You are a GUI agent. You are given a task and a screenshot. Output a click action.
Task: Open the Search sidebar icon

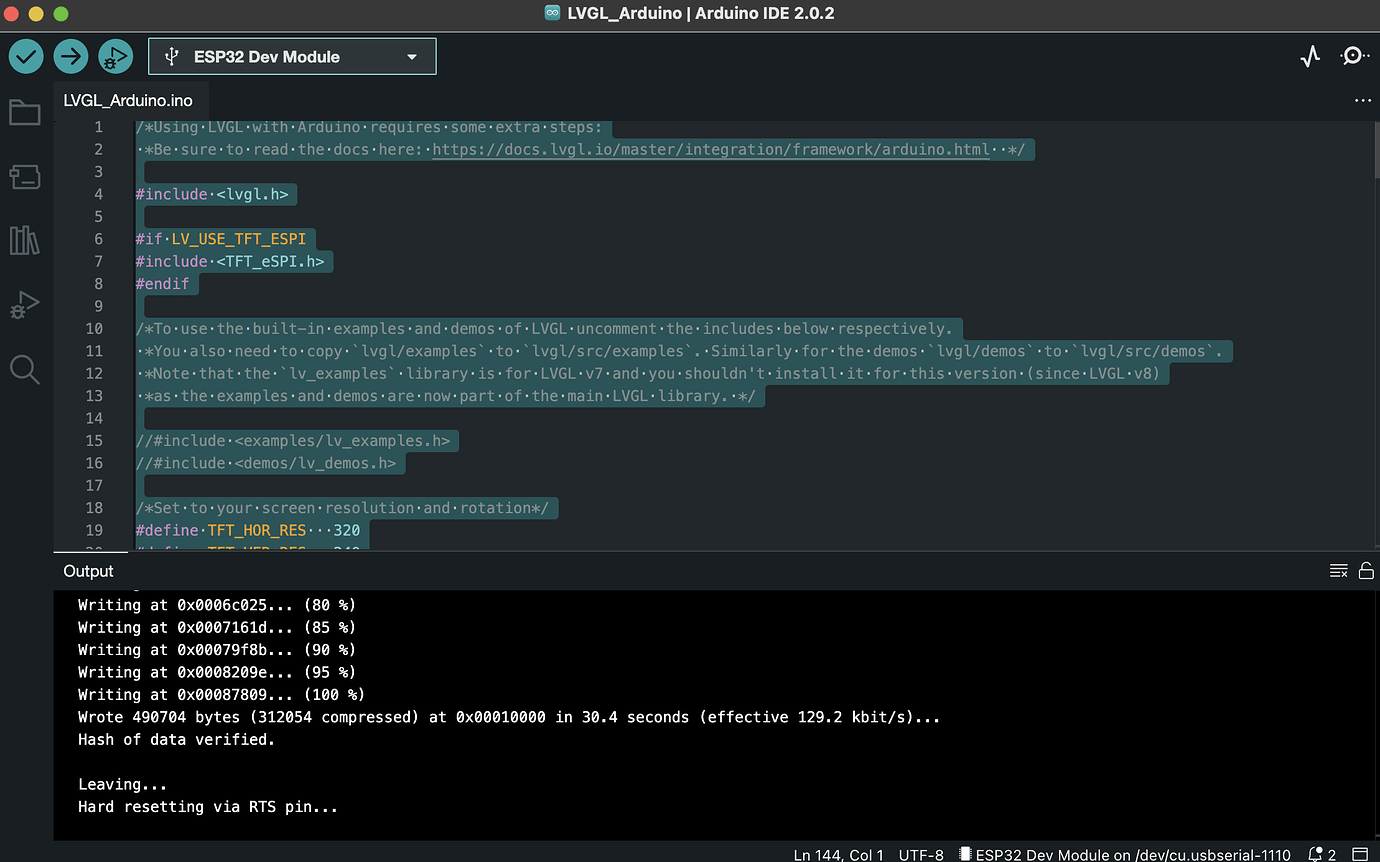[25, 369]
